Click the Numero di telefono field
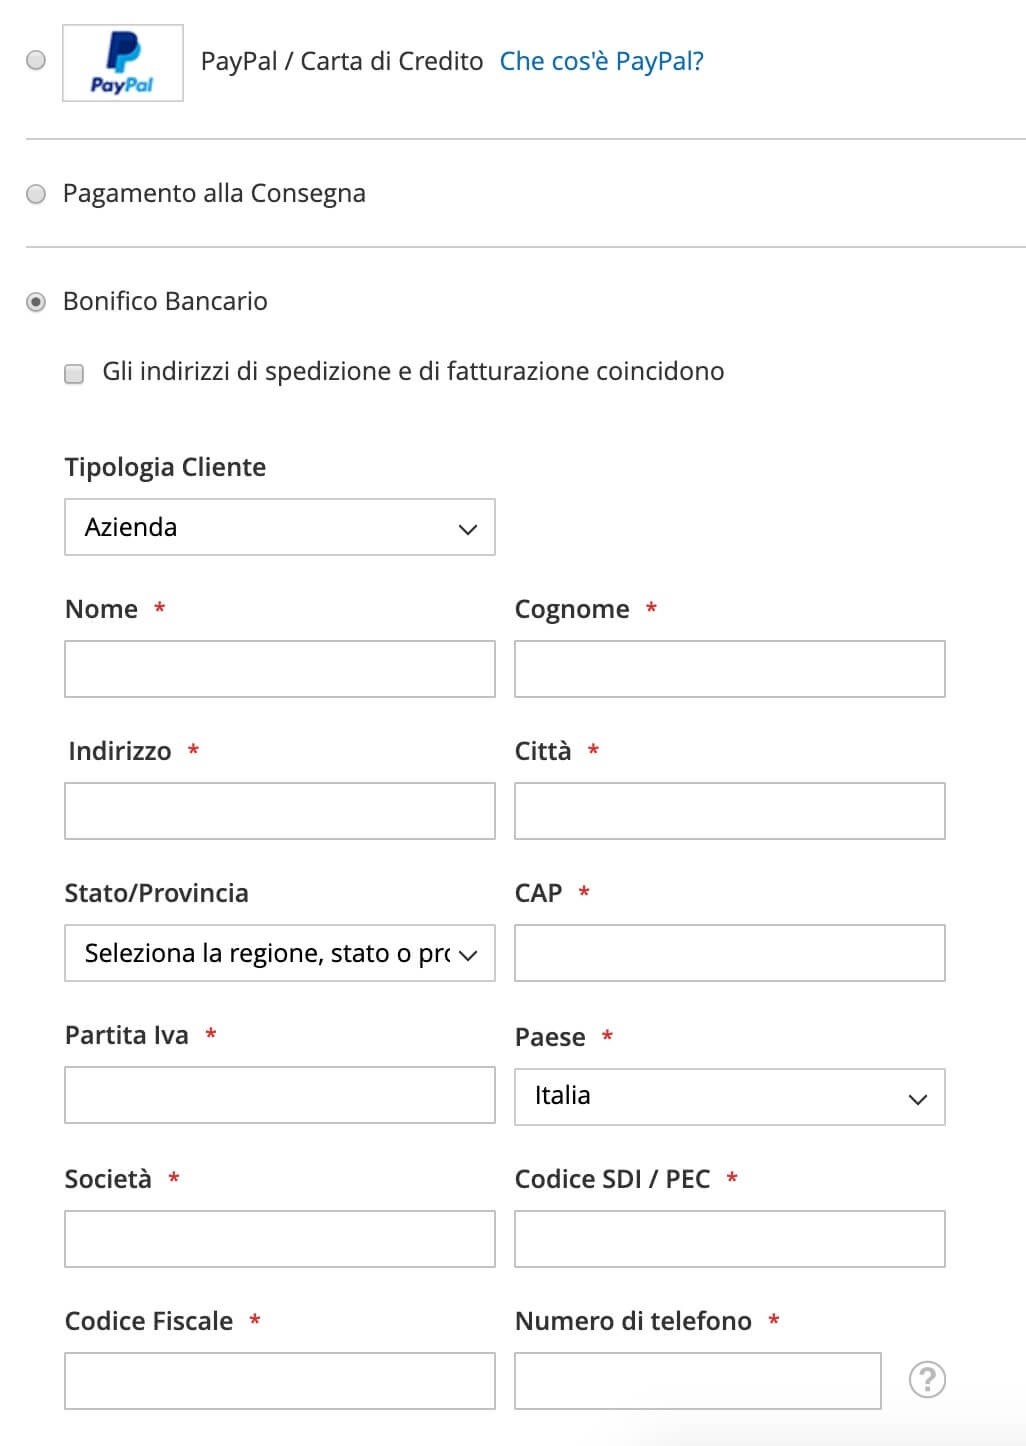Image resolution: width=1026 pixels, height=1446 pixels. coord(698,1381)
